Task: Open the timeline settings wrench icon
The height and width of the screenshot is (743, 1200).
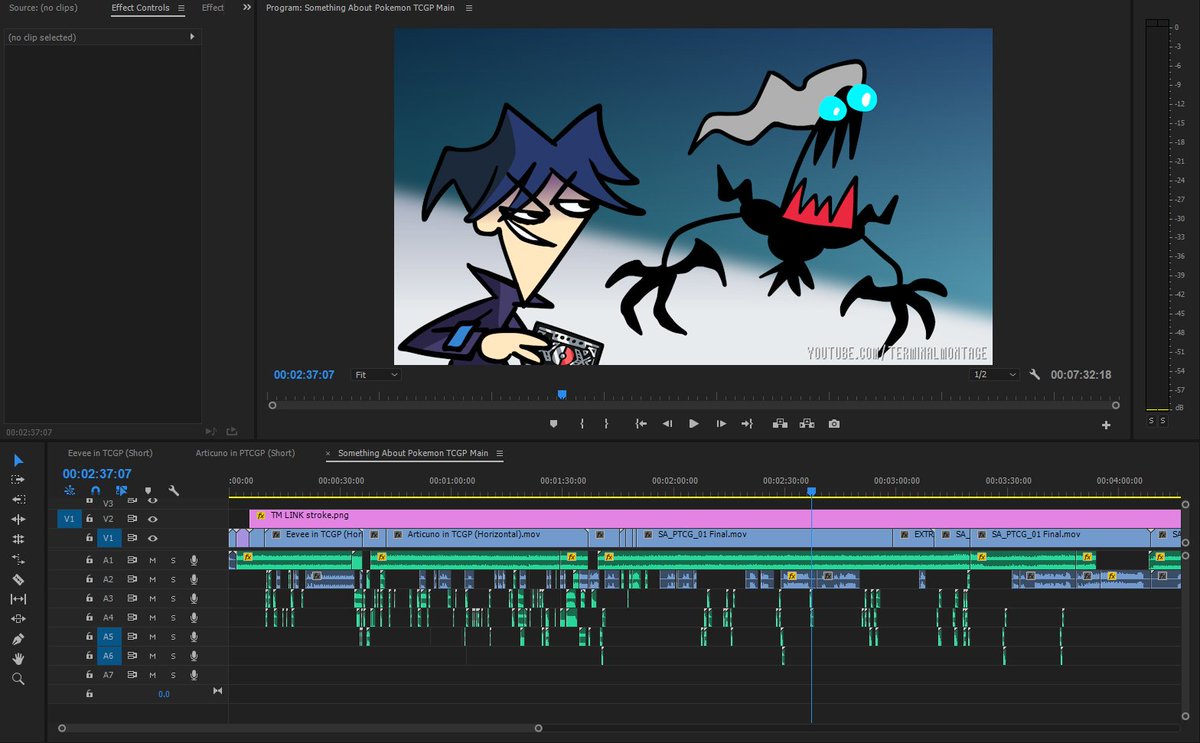Action: 172,490
